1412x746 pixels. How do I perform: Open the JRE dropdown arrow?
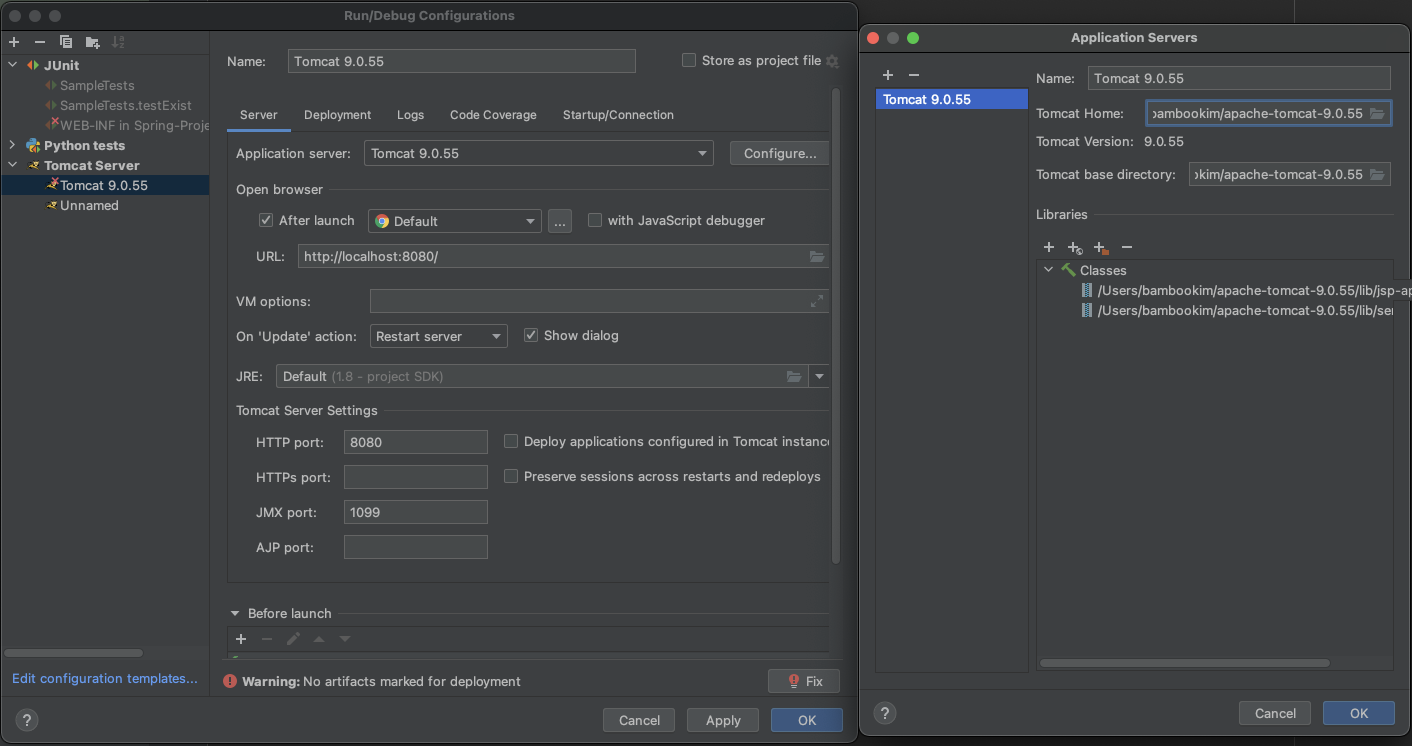[x=820, y=377]
